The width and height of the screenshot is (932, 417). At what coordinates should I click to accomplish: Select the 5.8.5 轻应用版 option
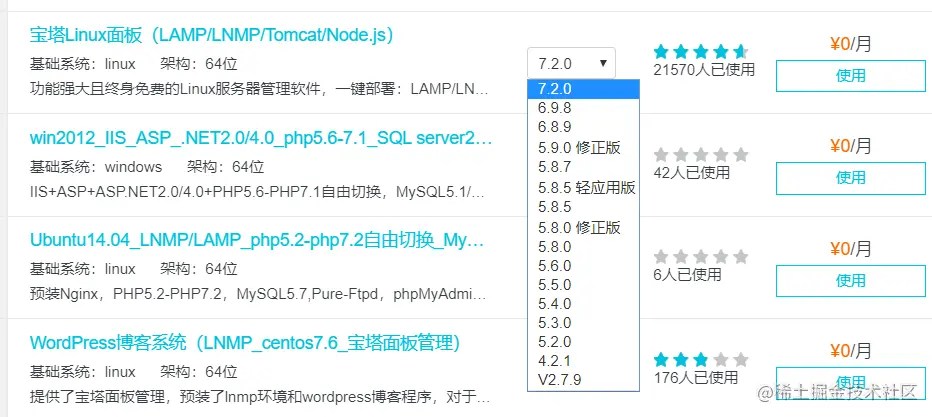[583, 188]
